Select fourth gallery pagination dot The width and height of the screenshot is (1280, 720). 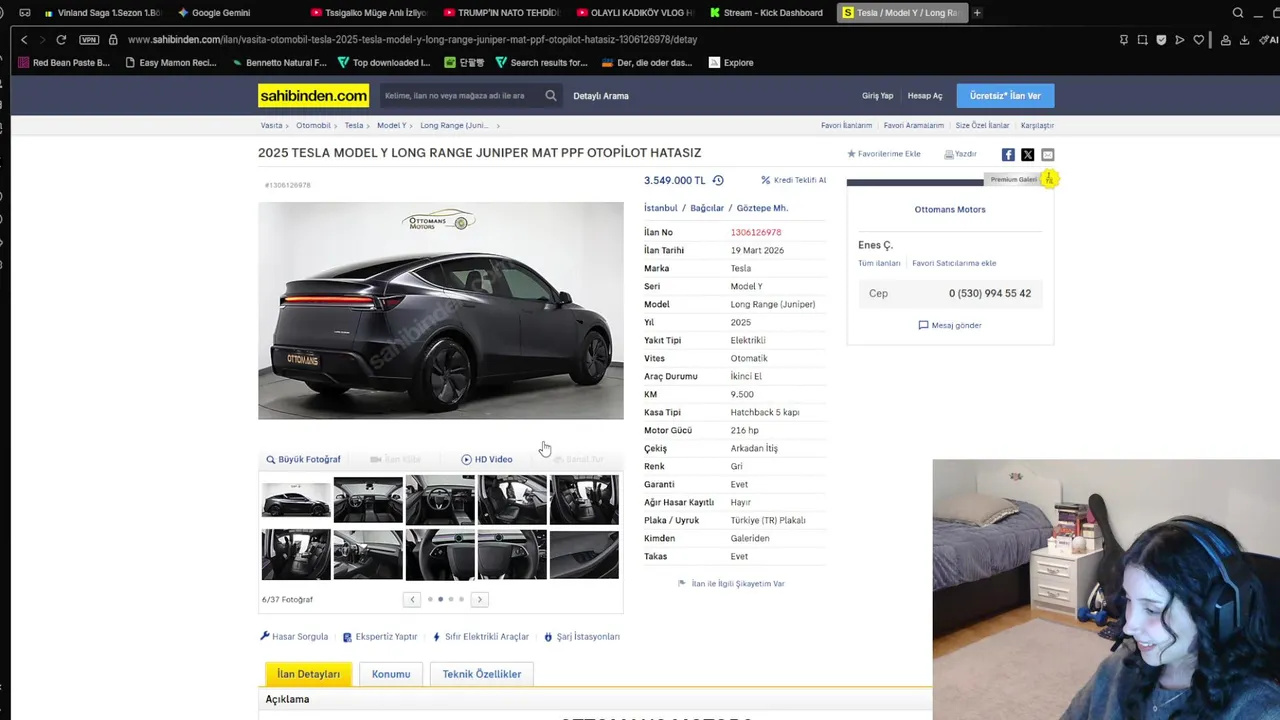pos(461,600)
